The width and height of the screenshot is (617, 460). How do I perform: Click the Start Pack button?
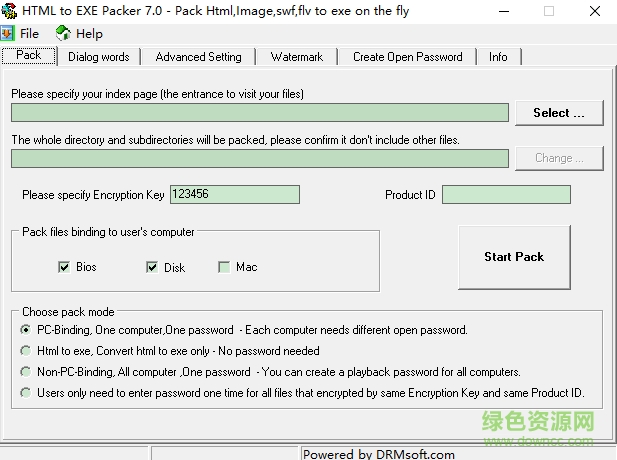[514, 257]
